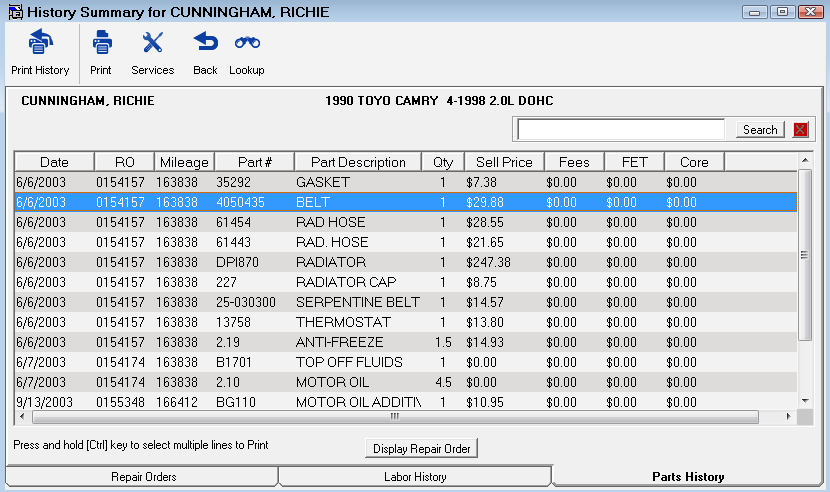Click part number 25-030300 cell
The width and height of the screenshot is (830, 492).
tap(246, 302)
